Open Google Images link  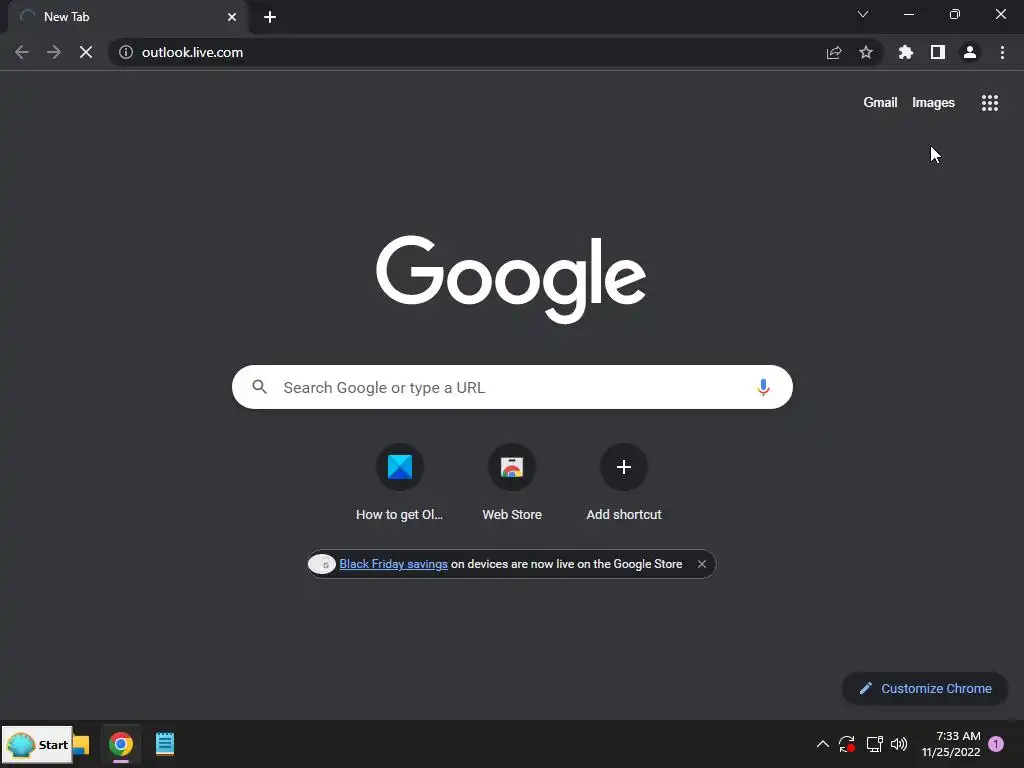[933, 103]
